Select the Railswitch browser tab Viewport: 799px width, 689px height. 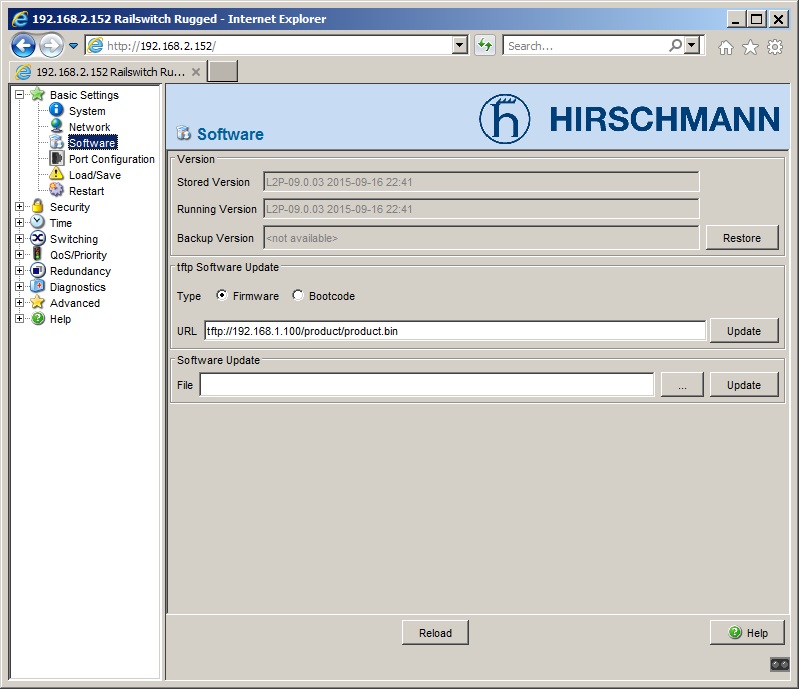[x=107, y=72]
